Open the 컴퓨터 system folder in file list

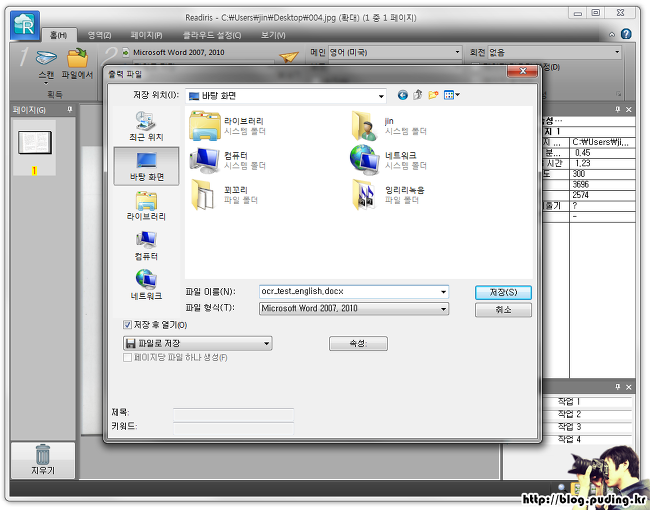click(227, 160)
